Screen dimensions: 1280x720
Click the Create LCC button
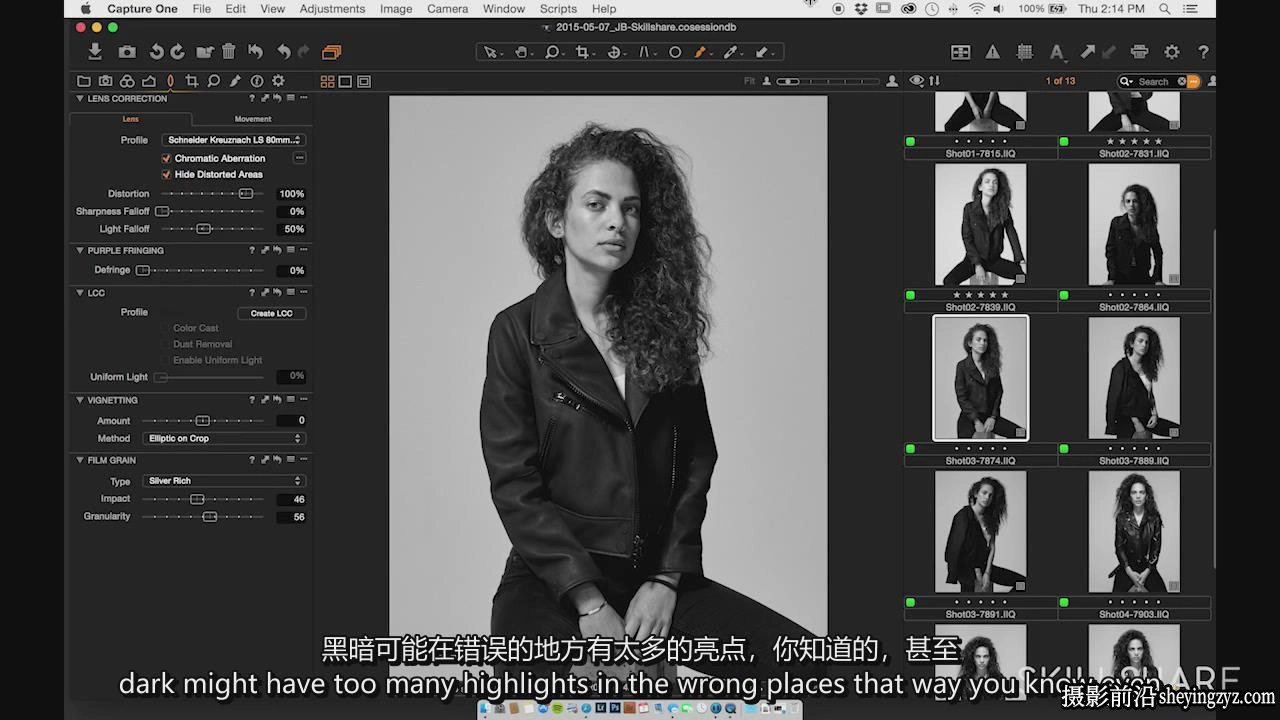(272, 313)
